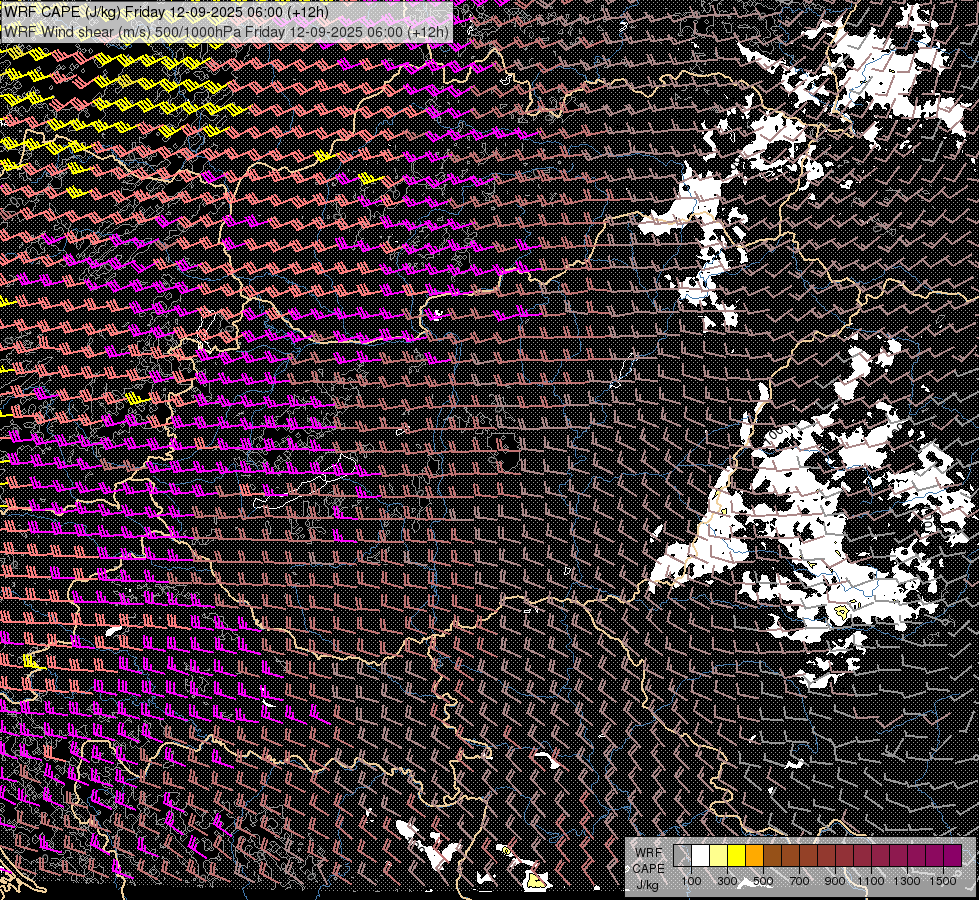Click the WRF Wind shear title line
The height and width of the screenshot is (900, 979).
[226, 31]
